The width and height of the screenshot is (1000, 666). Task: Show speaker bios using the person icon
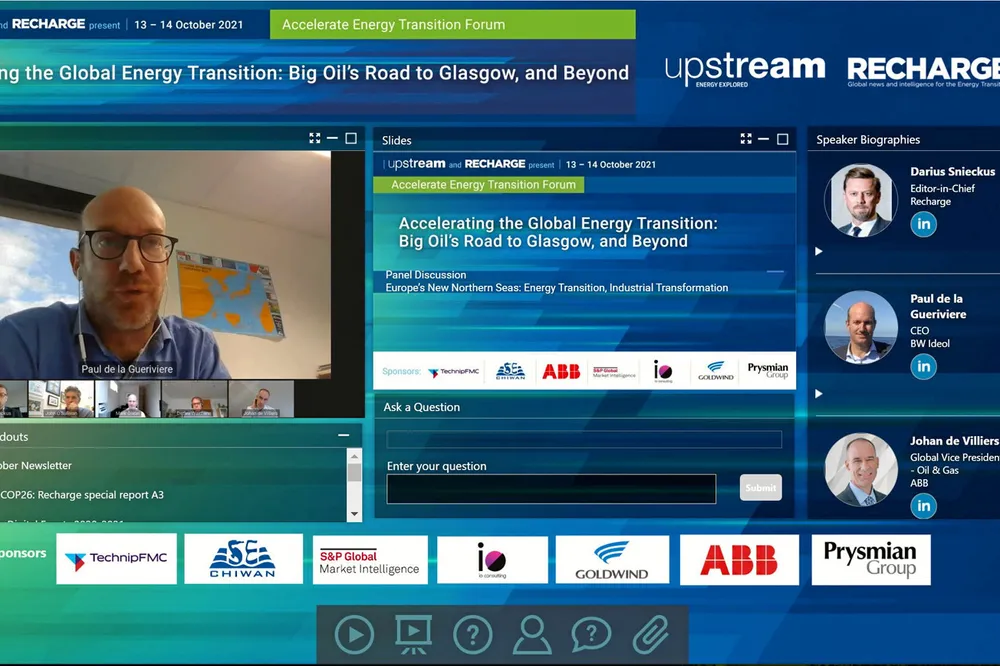532,635
